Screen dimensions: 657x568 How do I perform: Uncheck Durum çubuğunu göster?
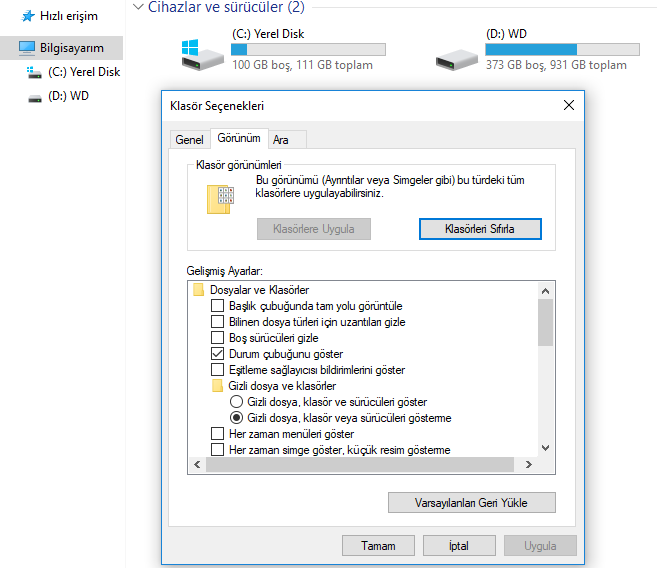[217, 354]
